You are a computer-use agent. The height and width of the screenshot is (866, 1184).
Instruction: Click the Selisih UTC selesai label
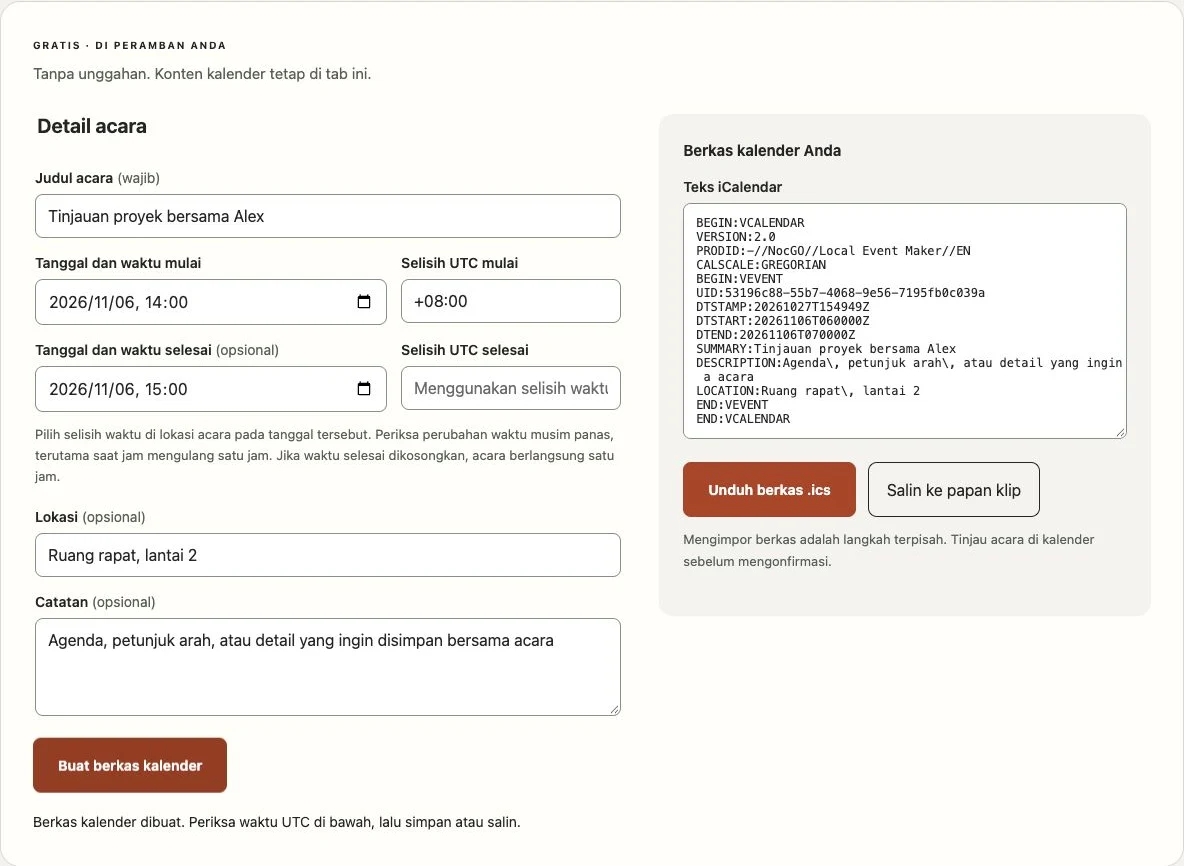pos(464,350)
